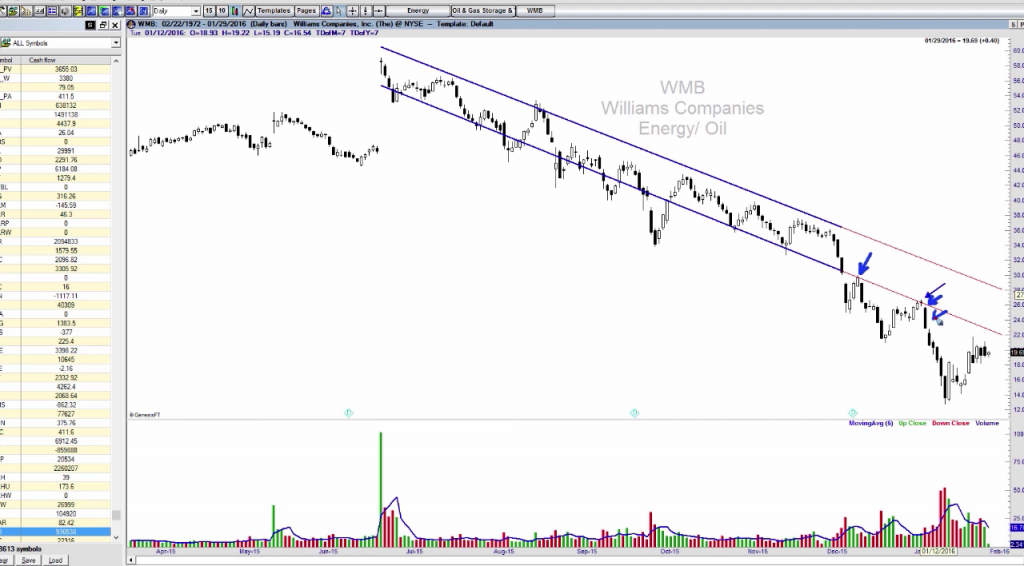The height and width of the screenshot is (566, 1024).
Task: Click the 01/12/2016 date marker on axis
Action: pyautogui.click(x=938, y=551)
